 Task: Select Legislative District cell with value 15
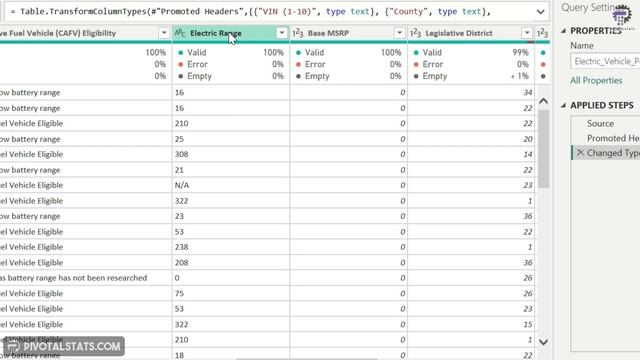(471, 324)
